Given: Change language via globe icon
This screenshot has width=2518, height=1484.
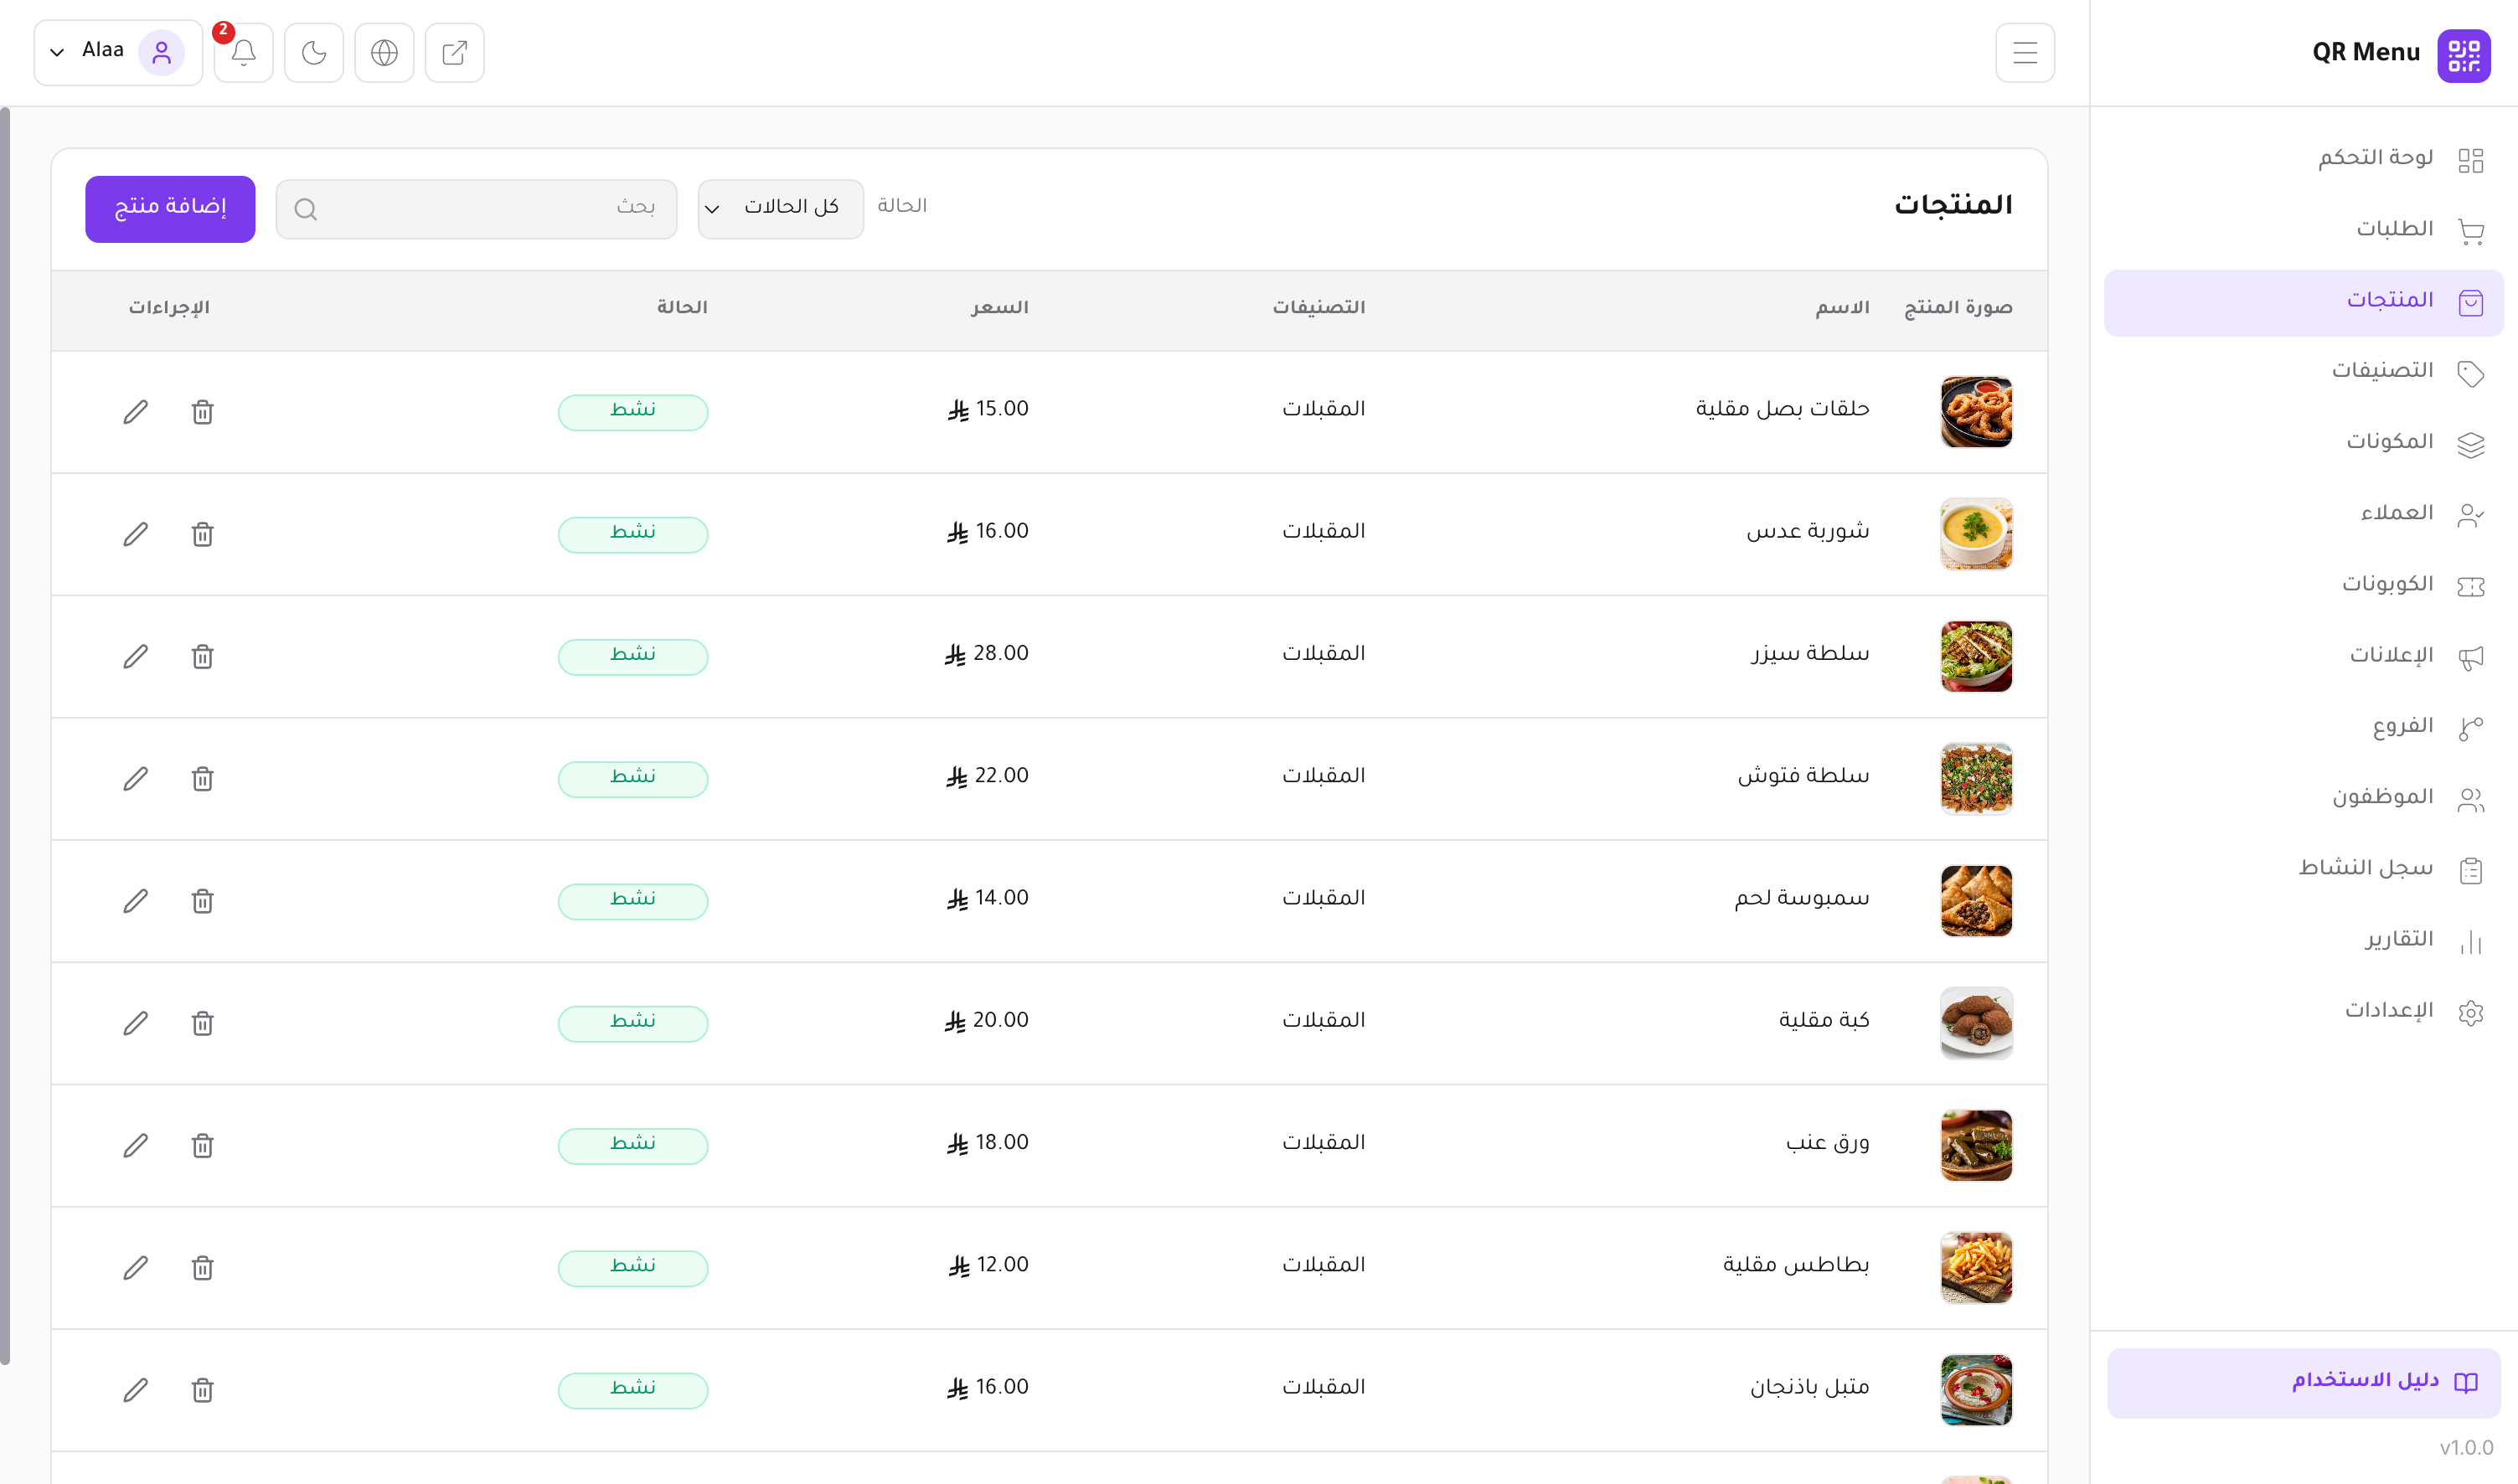Looking at the screenshot, I should tap(384, 53).
